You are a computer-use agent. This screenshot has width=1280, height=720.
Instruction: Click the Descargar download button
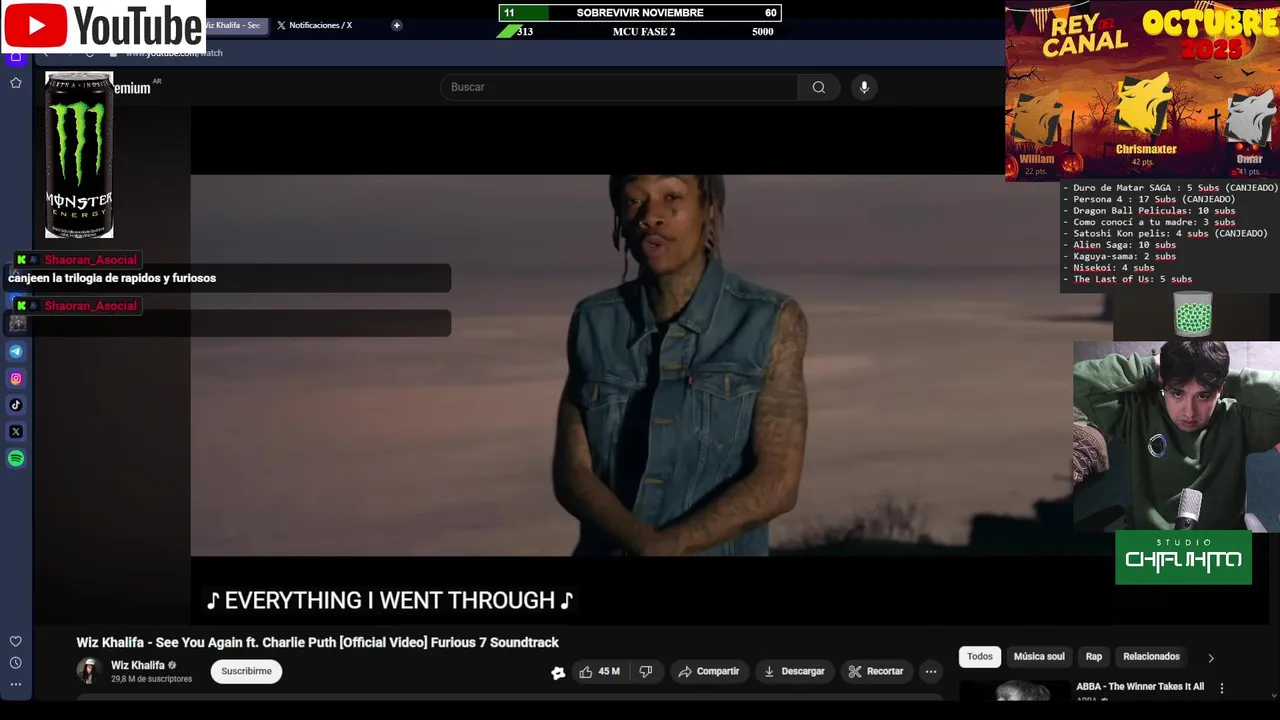[x=794, y=672]
